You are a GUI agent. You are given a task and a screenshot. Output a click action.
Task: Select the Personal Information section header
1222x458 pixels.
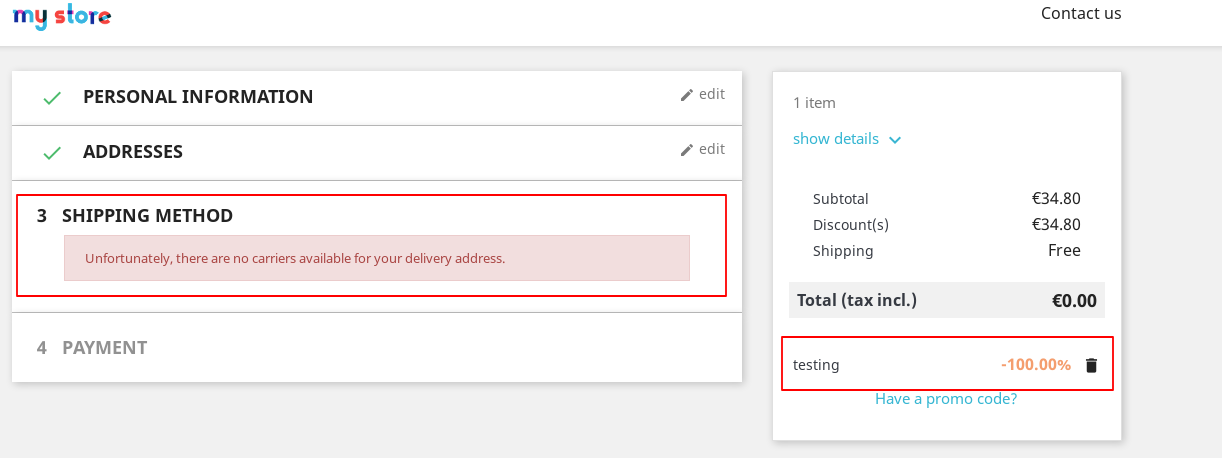pyautogui.click(x=198, y=97)
